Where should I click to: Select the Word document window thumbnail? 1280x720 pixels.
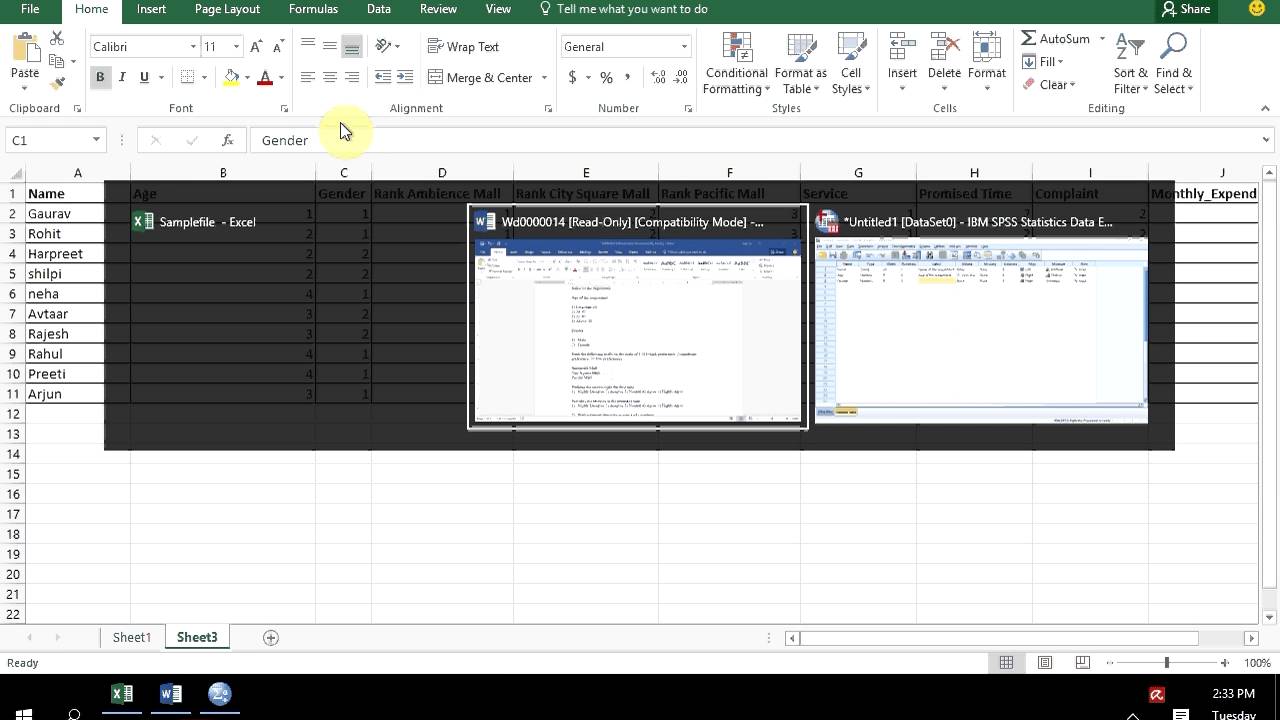638,318
